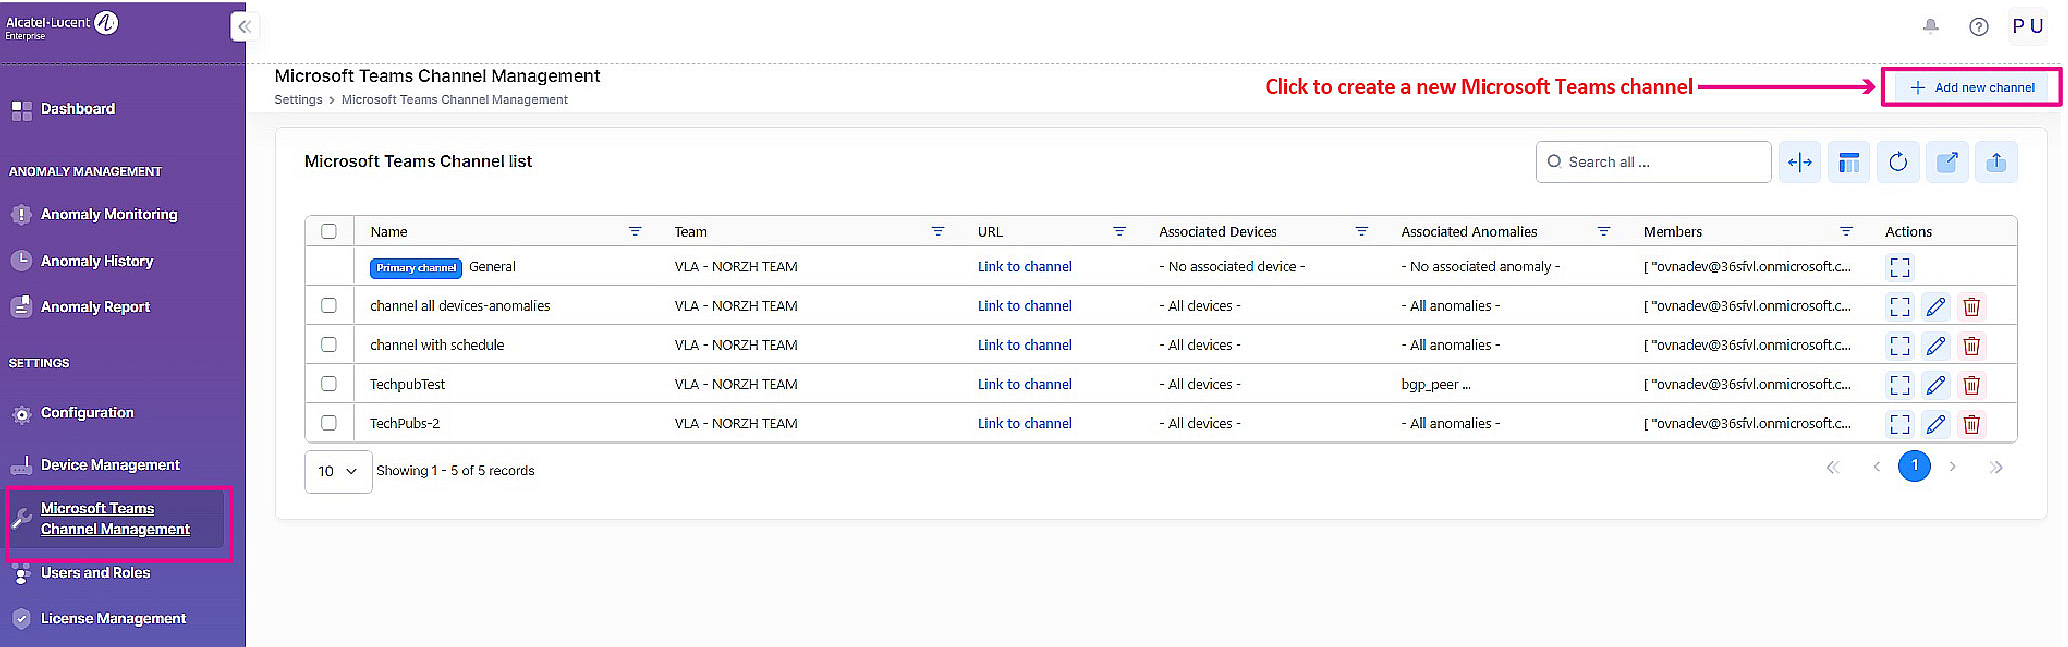Open the page size dropdown showing 10
Screen dimensions: 2068x647
[338, 471]
